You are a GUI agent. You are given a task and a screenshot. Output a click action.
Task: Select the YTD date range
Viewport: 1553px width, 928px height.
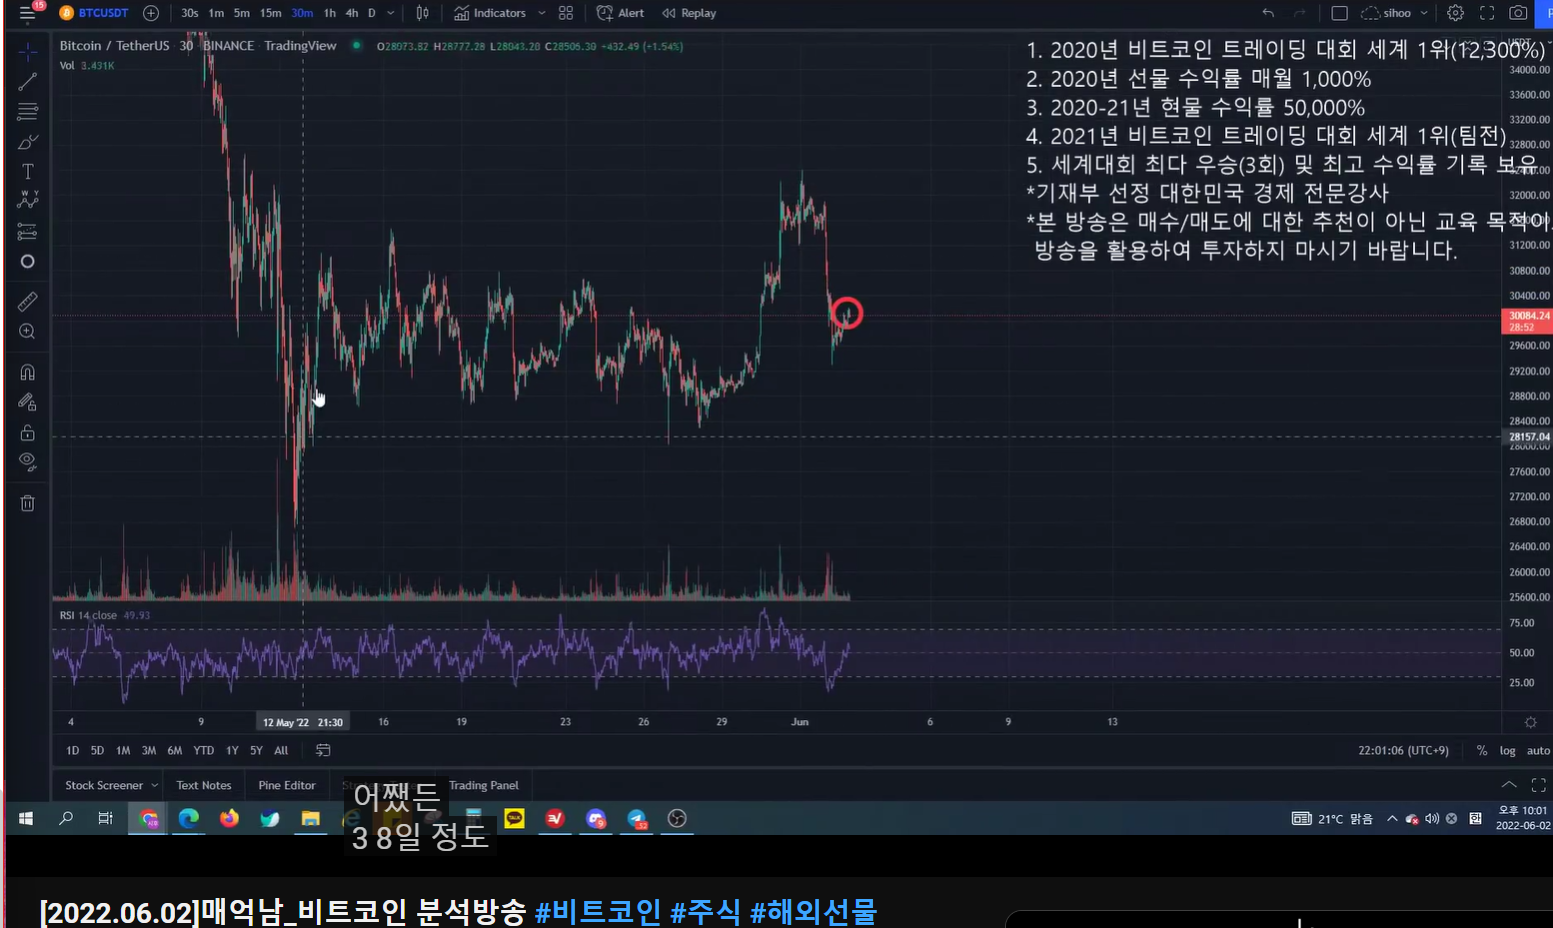click(x=204, y=750)
